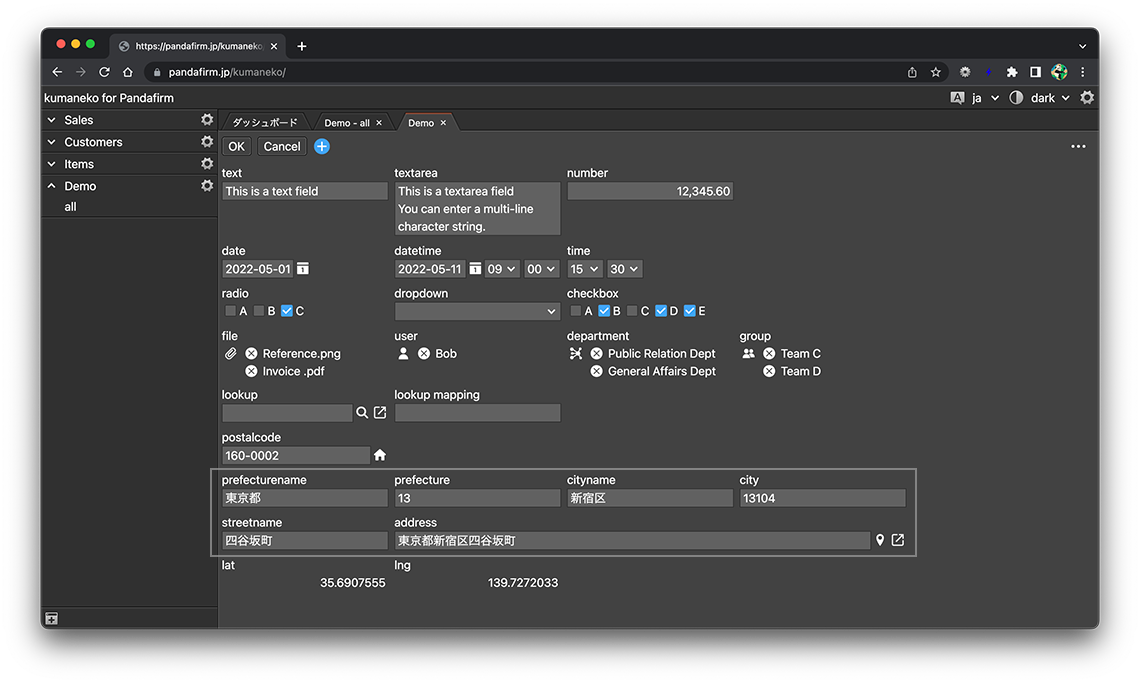1140x683 pixels.
Task: Click the postalcode input field
Action: point(295,455)
